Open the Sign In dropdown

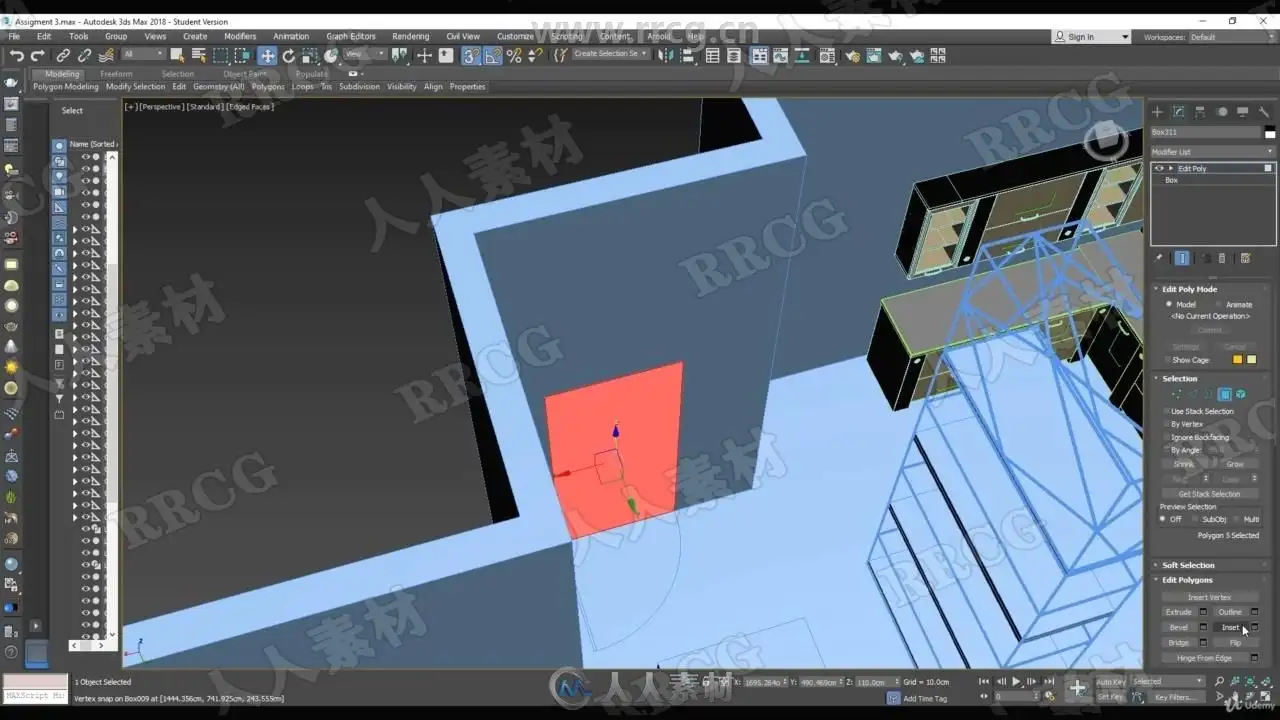click(x=1091, y=37)
